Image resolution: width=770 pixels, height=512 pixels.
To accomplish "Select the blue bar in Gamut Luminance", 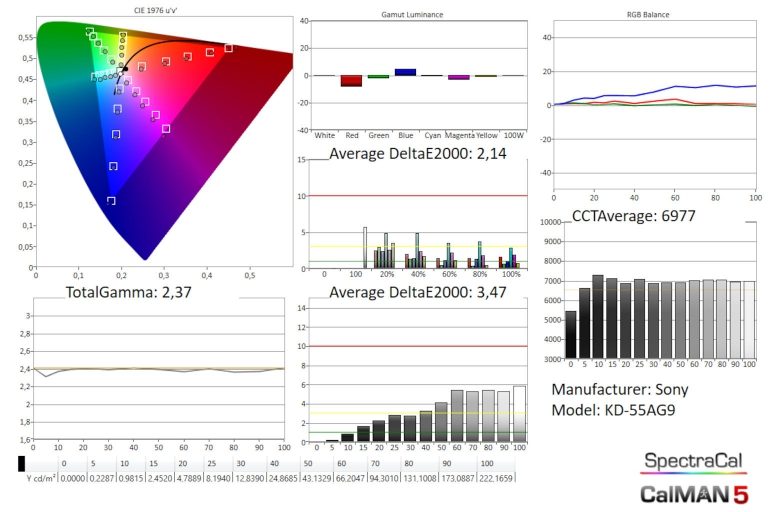I will (x=404, y=72).
